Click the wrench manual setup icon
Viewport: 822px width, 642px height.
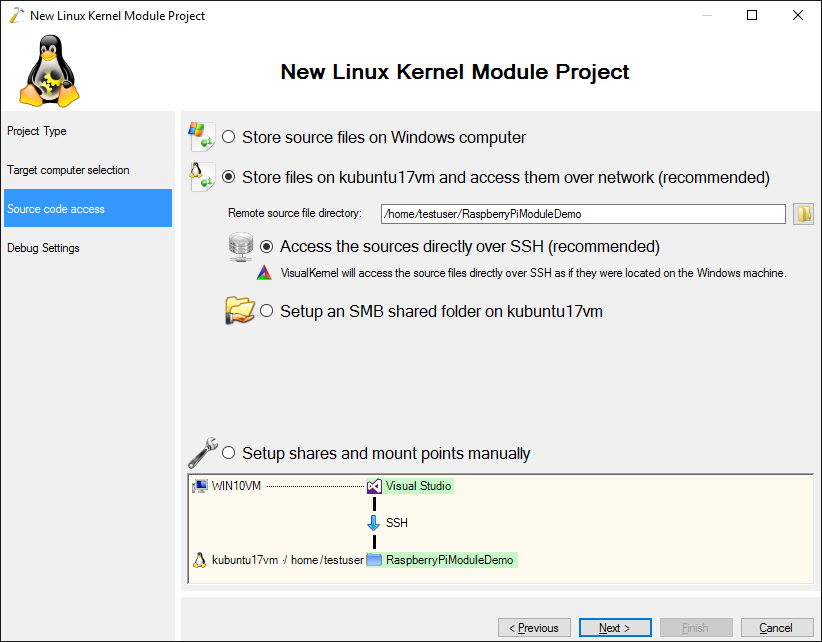(203, 452)
